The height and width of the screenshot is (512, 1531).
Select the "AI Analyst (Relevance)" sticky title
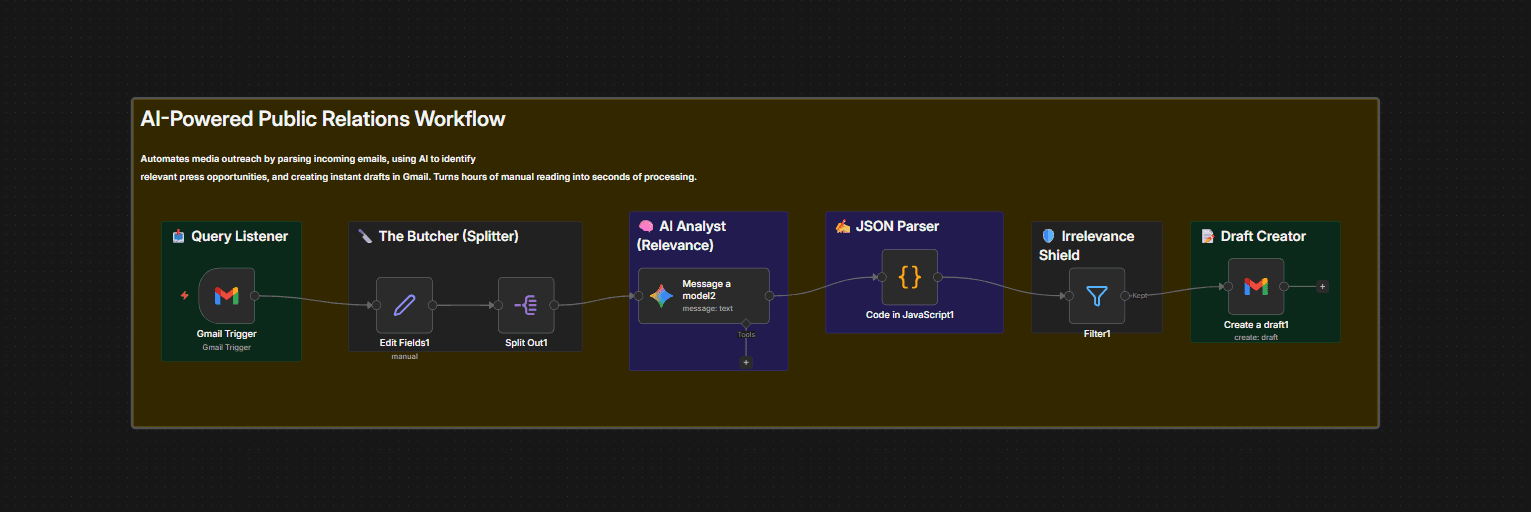682,235
